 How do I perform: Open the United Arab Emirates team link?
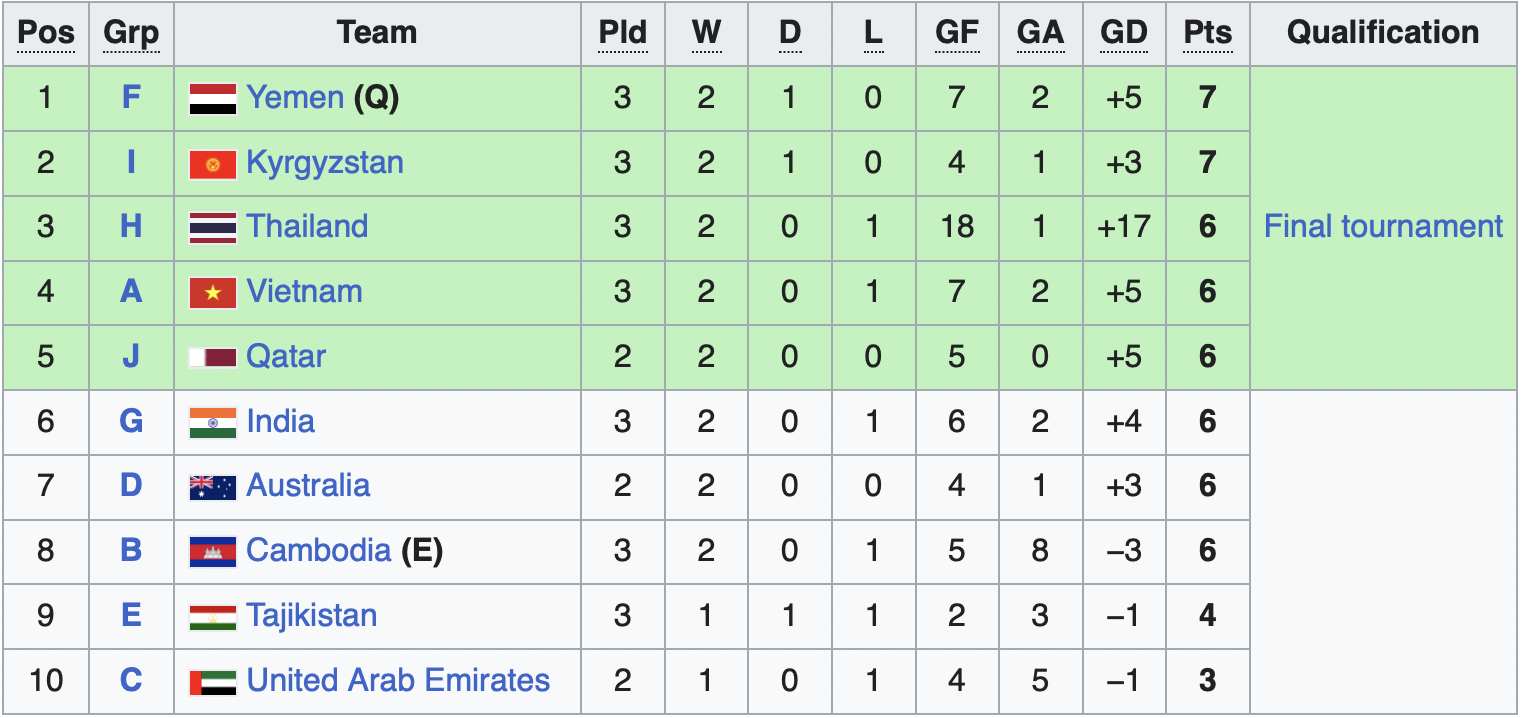coord(398,680)
